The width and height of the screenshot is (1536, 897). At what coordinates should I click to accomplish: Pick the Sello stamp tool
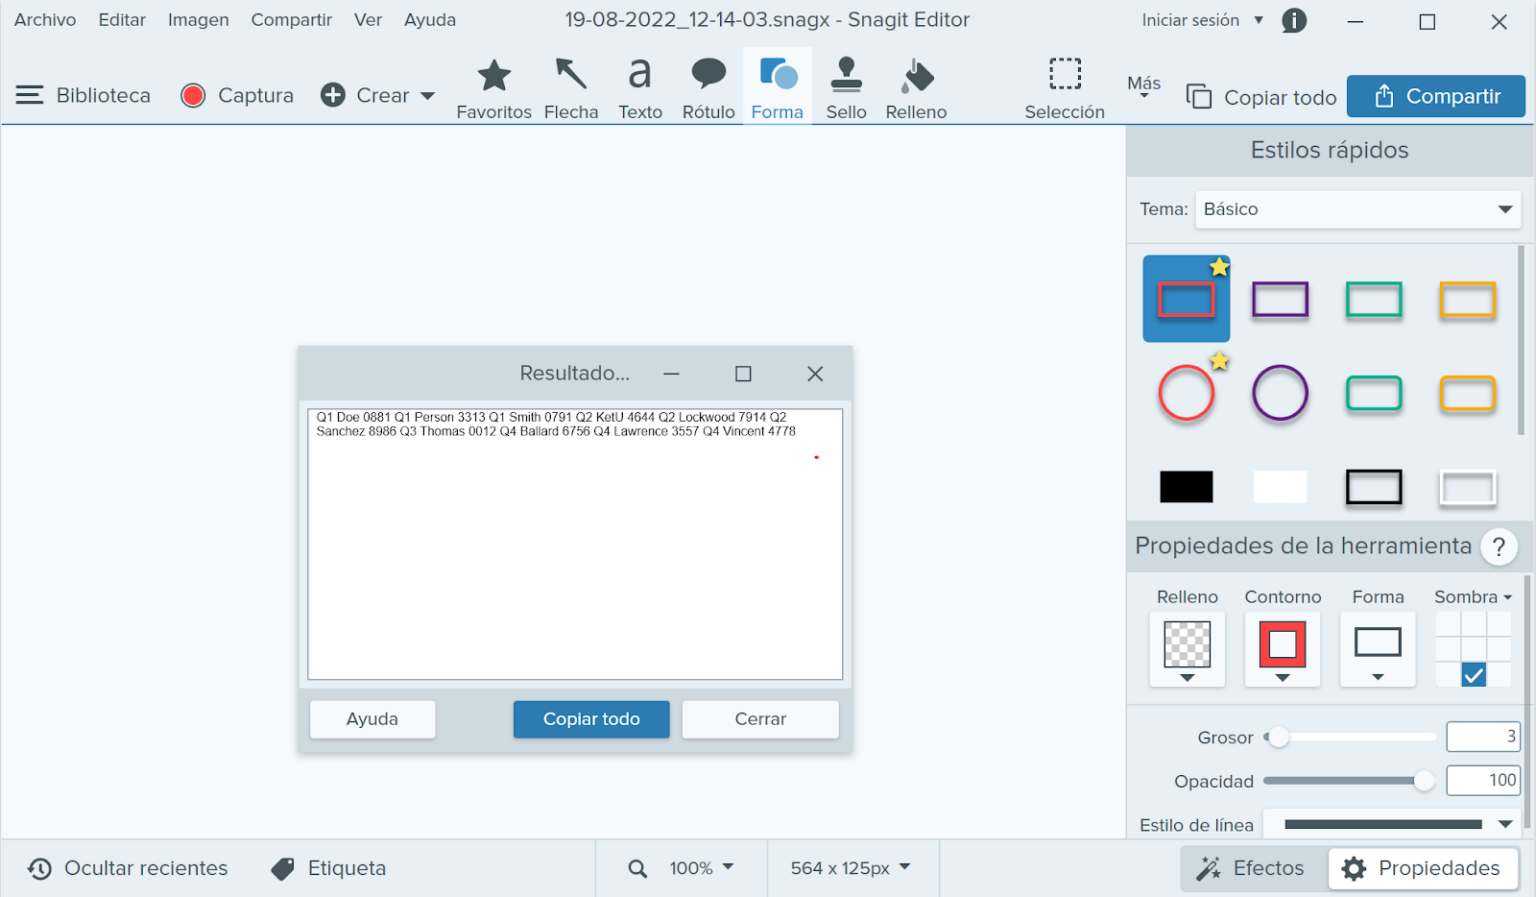[846, 89]
